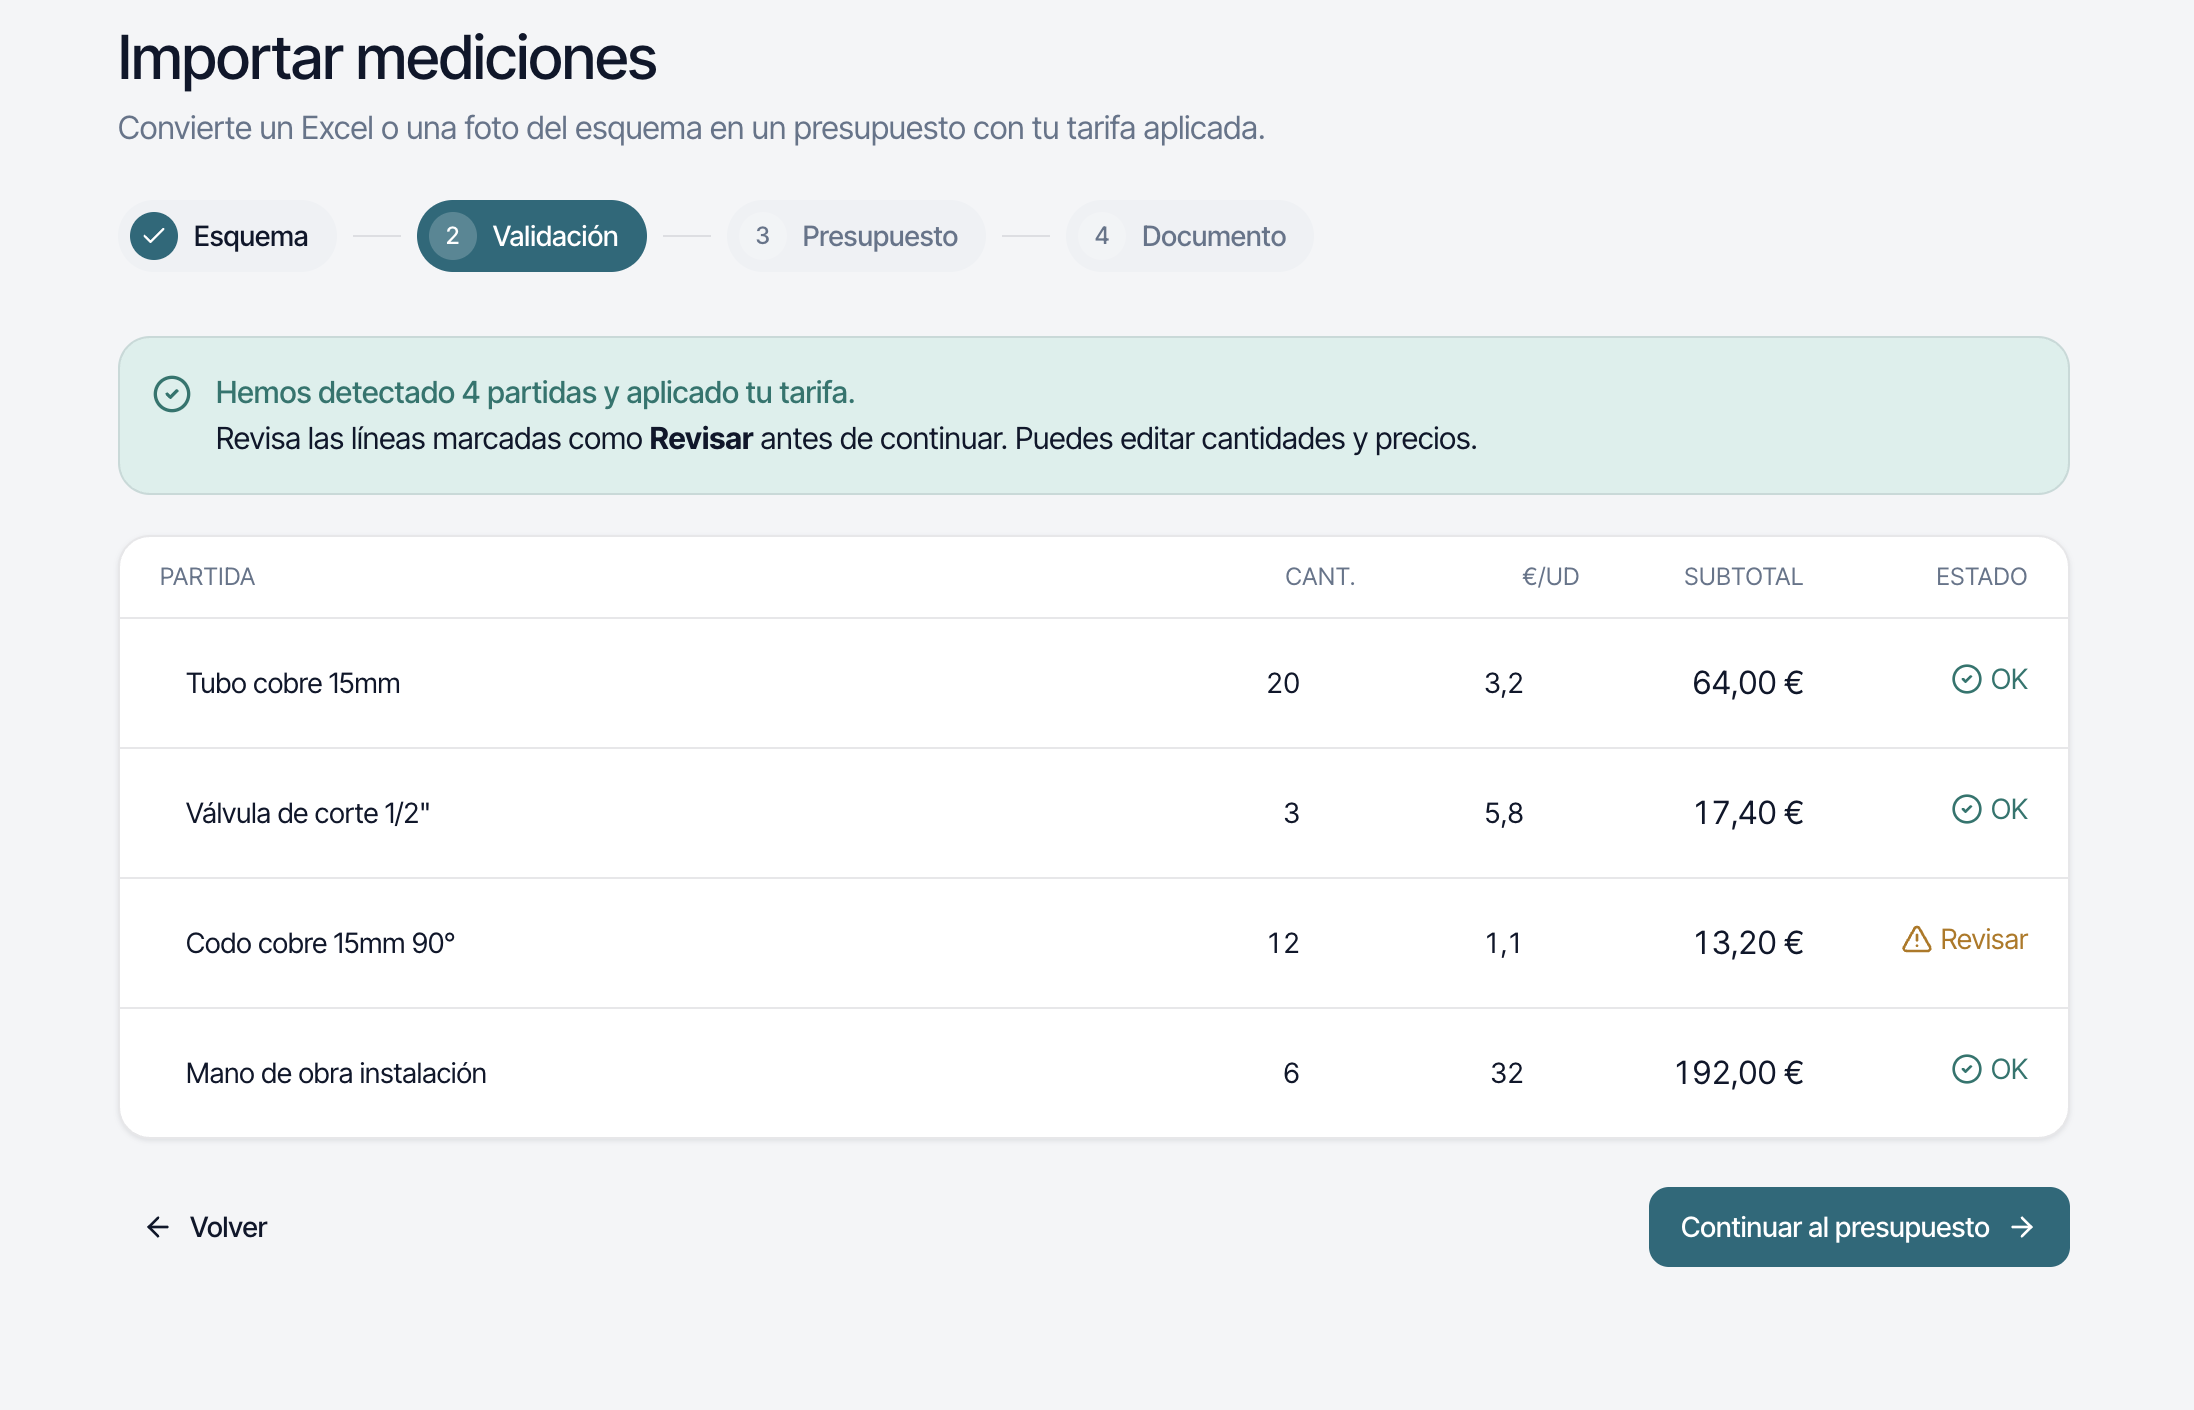The height and width of the screenshot is (1410, 2194).
Task: Click the right arrow icon in Continuar button
Action: 2022,1227
